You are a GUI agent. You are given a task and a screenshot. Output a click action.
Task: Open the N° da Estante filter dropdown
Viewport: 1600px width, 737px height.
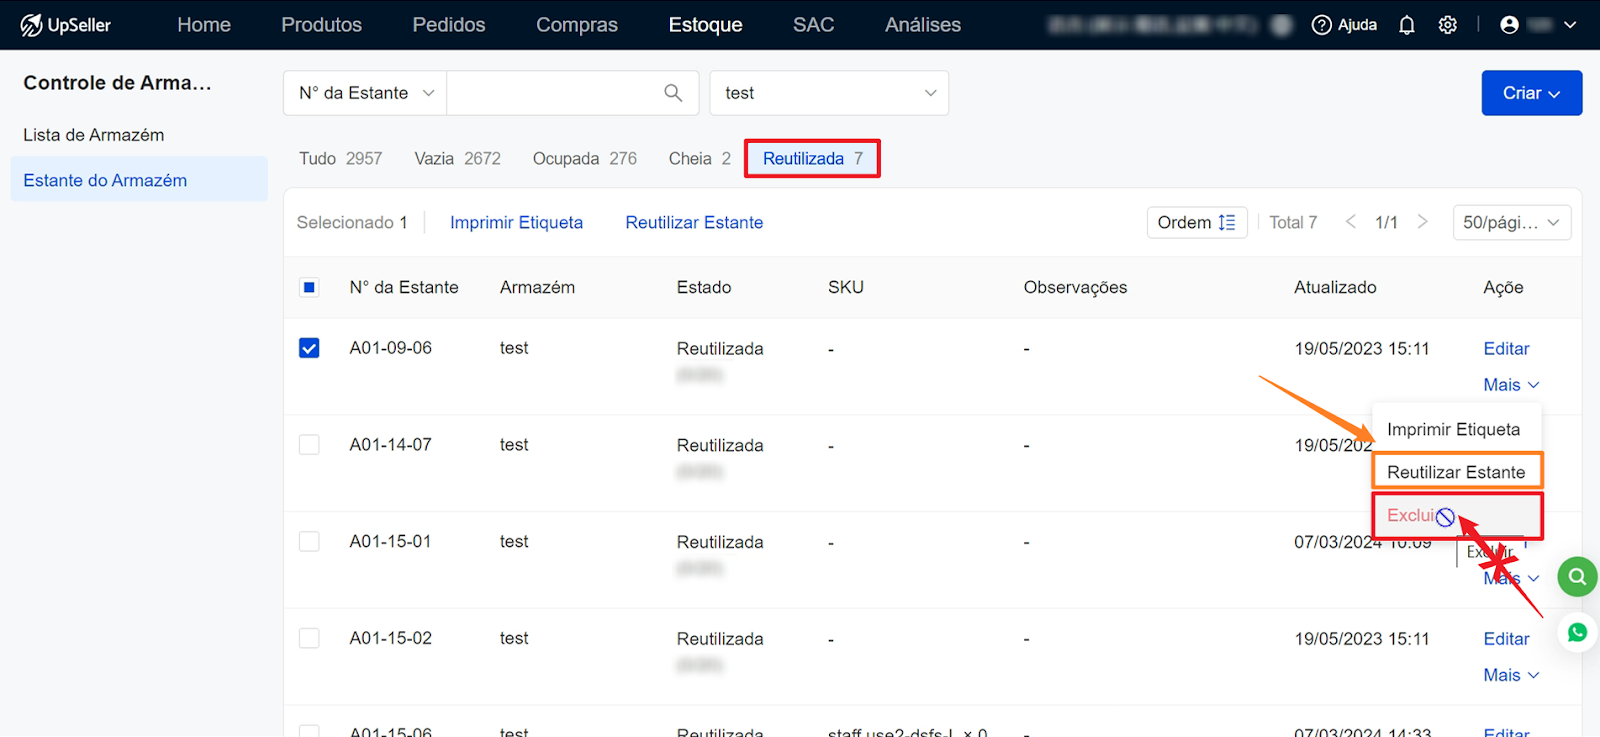(x=365, y=93)
